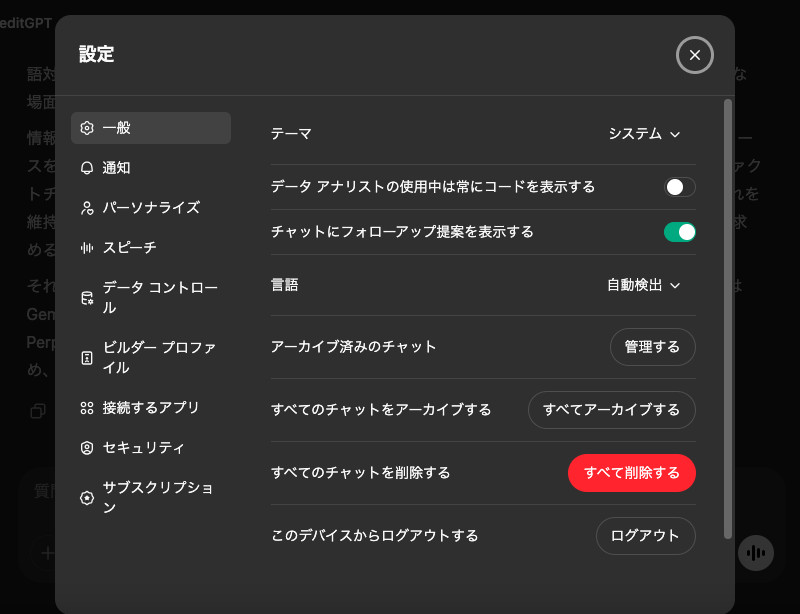The image size is (800, 614).
Task: Click the database icon beside データ コントロール
Action: pos(87,298)
